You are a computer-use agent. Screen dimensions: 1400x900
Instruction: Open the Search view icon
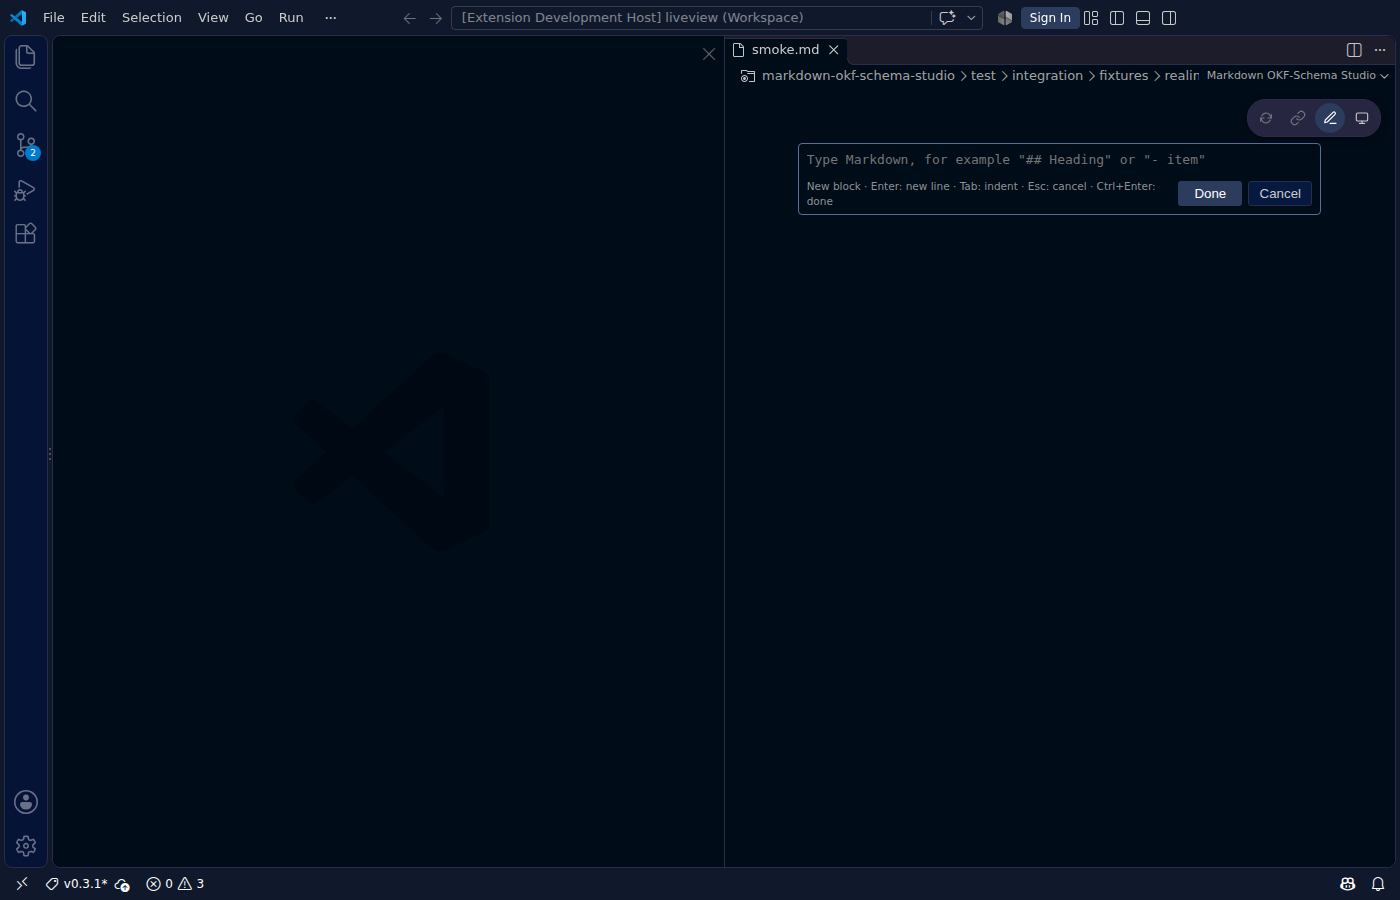pos(26,101)
